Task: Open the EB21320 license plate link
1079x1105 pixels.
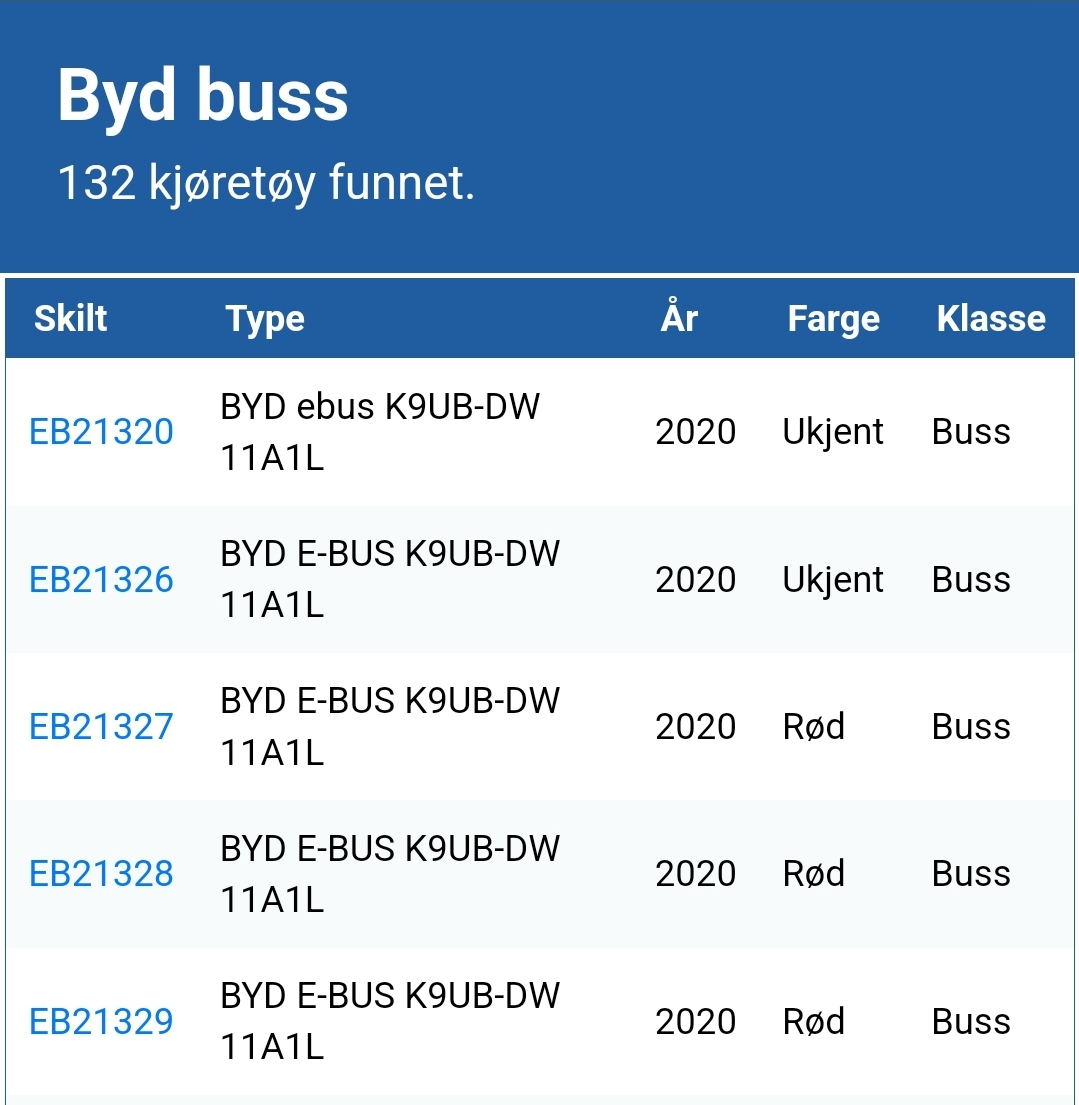Action: click(101, 432)
